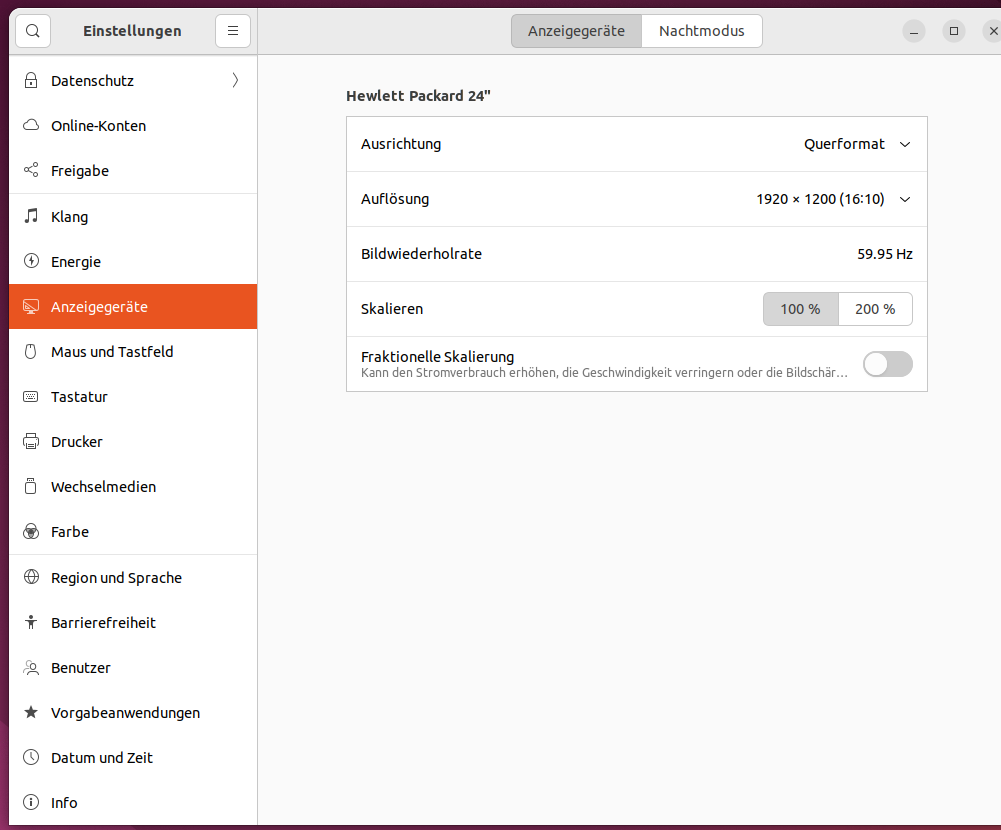Click the cloud icon for Online-Konten

coord(31,125)
